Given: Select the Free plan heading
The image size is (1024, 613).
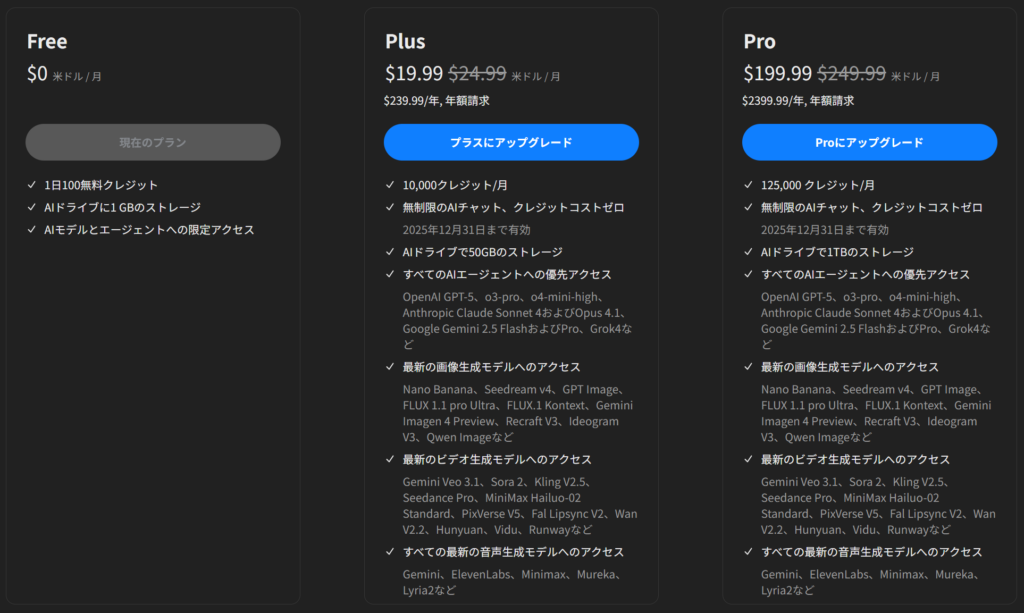Looking at the screenshot, I should [x=47, y=41].
